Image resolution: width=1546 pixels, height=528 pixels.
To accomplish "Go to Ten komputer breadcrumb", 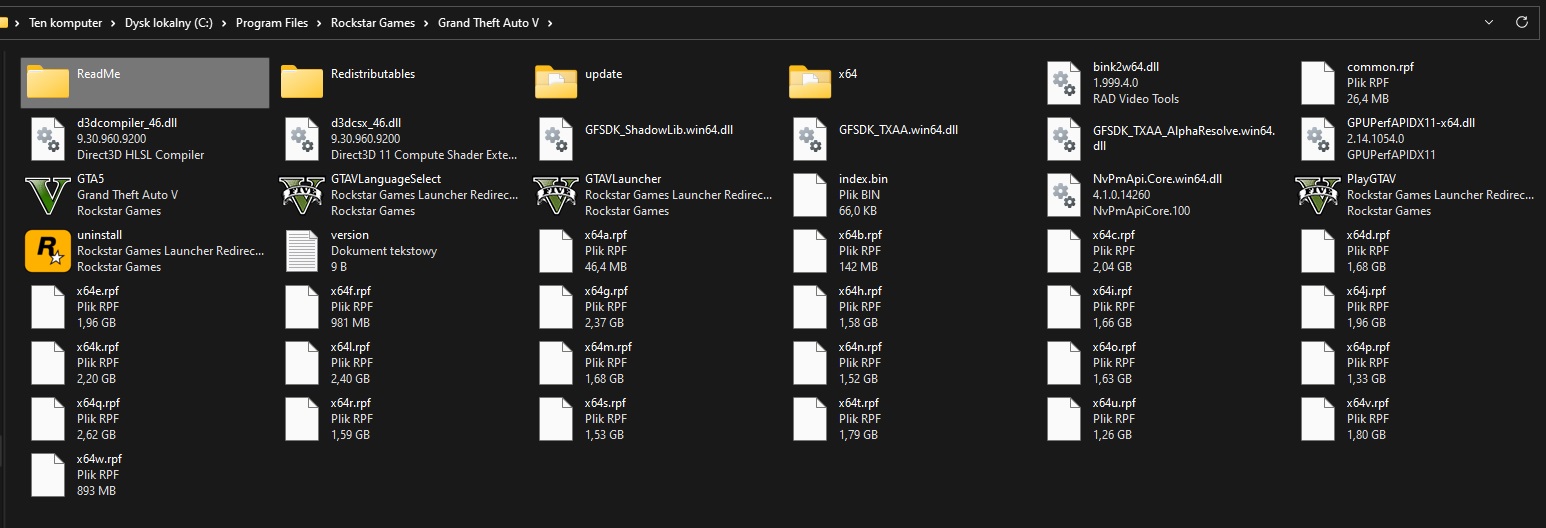I will click(x=65, y=23).
